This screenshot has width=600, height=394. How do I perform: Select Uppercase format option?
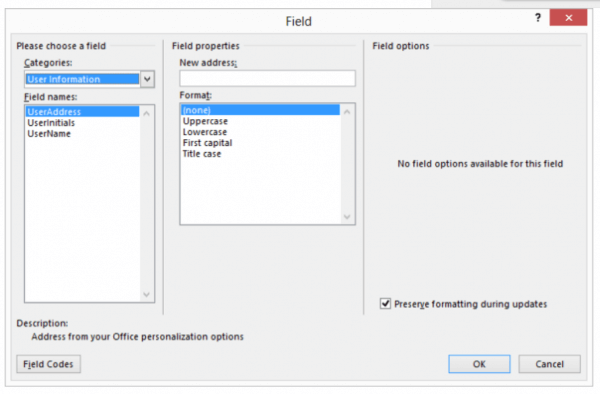205,121
